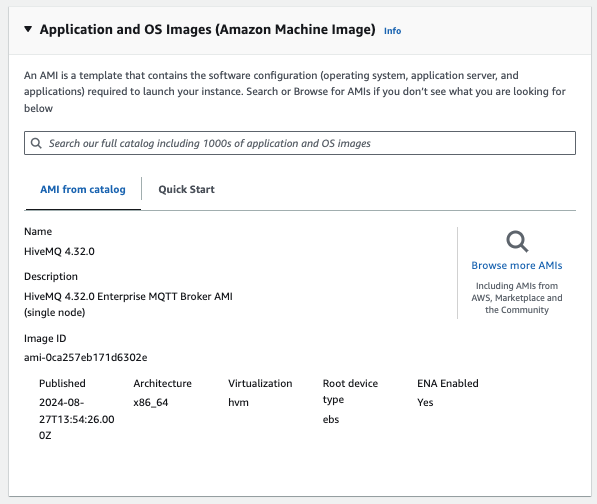Click the Published column label
Screen dimensions: 597x504
[x=62, y=383]
